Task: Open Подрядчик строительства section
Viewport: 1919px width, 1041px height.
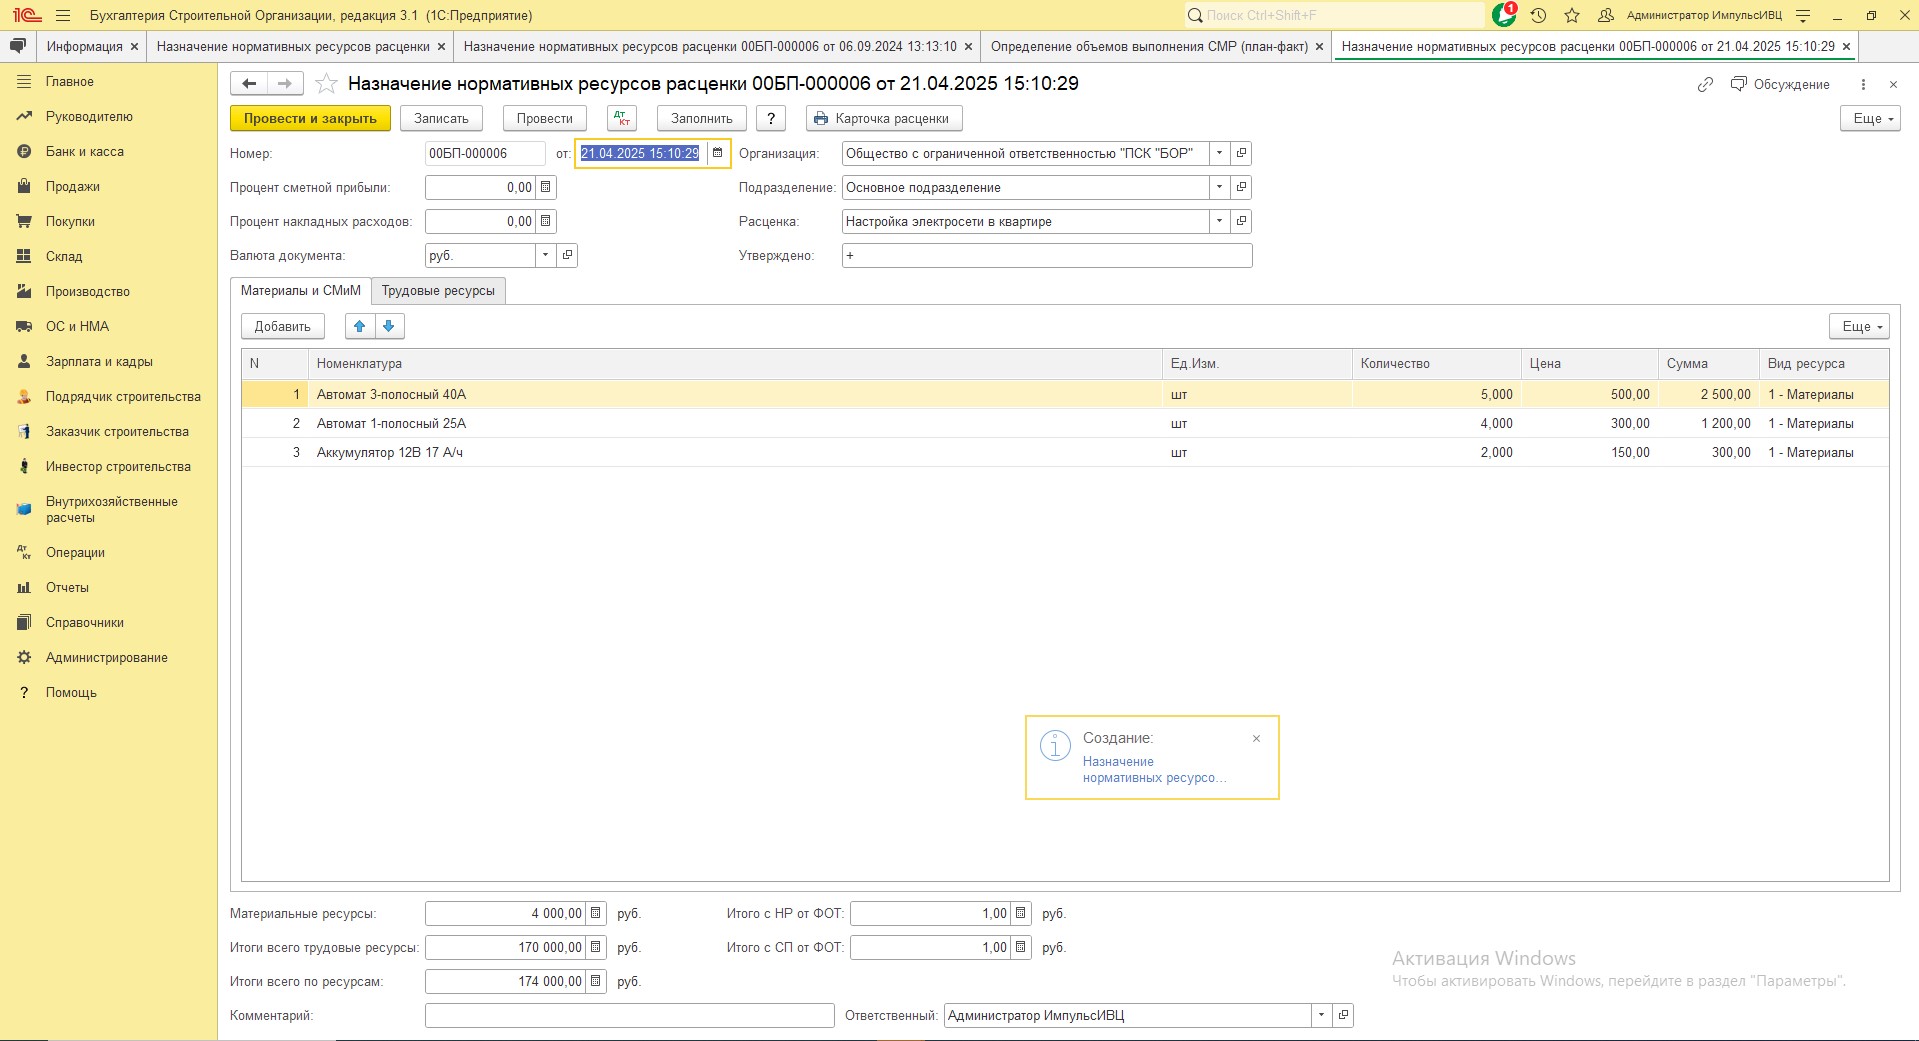Action: coord(123,397)
